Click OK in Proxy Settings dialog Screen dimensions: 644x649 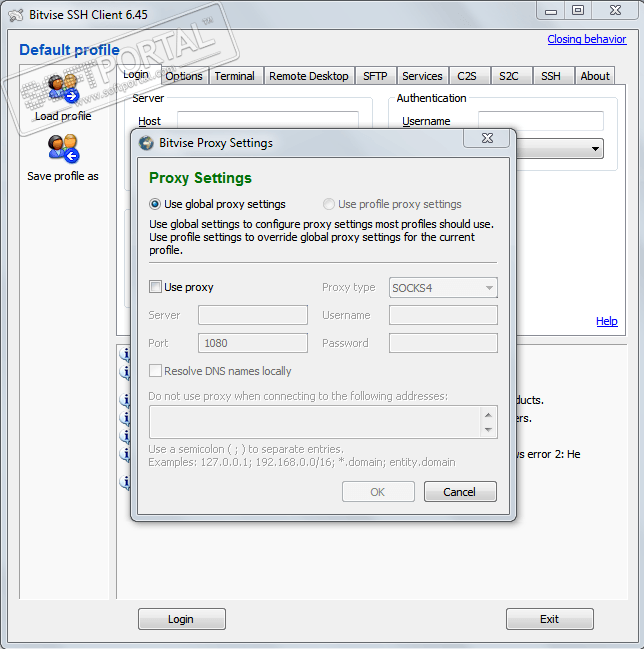(378, 492)
